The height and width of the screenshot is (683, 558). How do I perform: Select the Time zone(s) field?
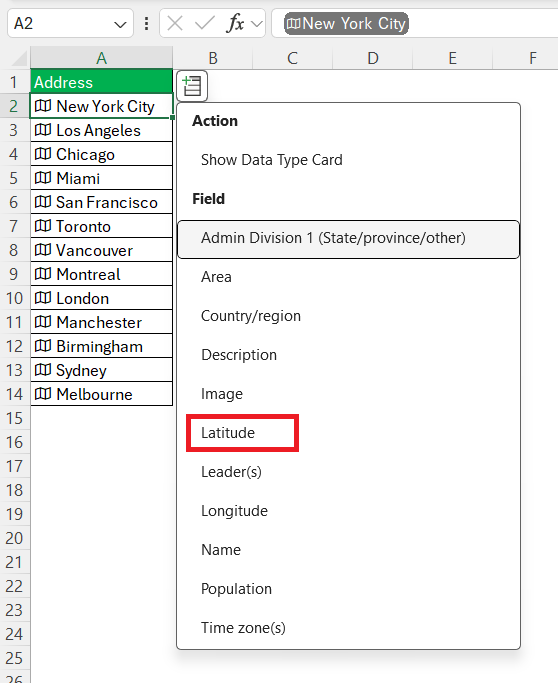(x=243, y=628)
